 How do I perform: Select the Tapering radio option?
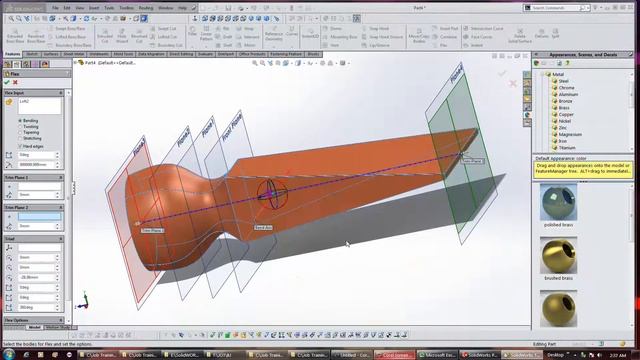pyautogui.click(x=20, y=133)
